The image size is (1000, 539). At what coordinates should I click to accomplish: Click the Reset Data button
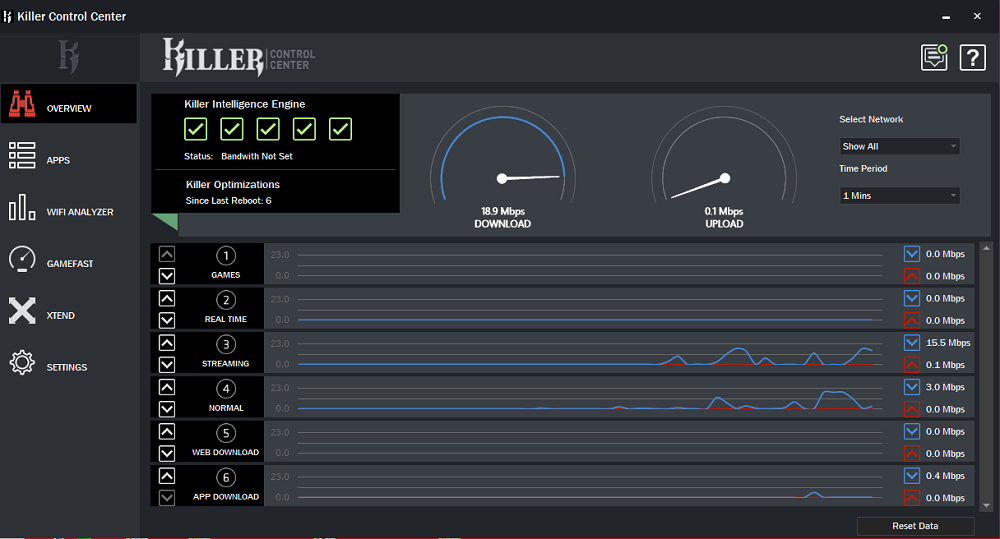tap(915, 526)
